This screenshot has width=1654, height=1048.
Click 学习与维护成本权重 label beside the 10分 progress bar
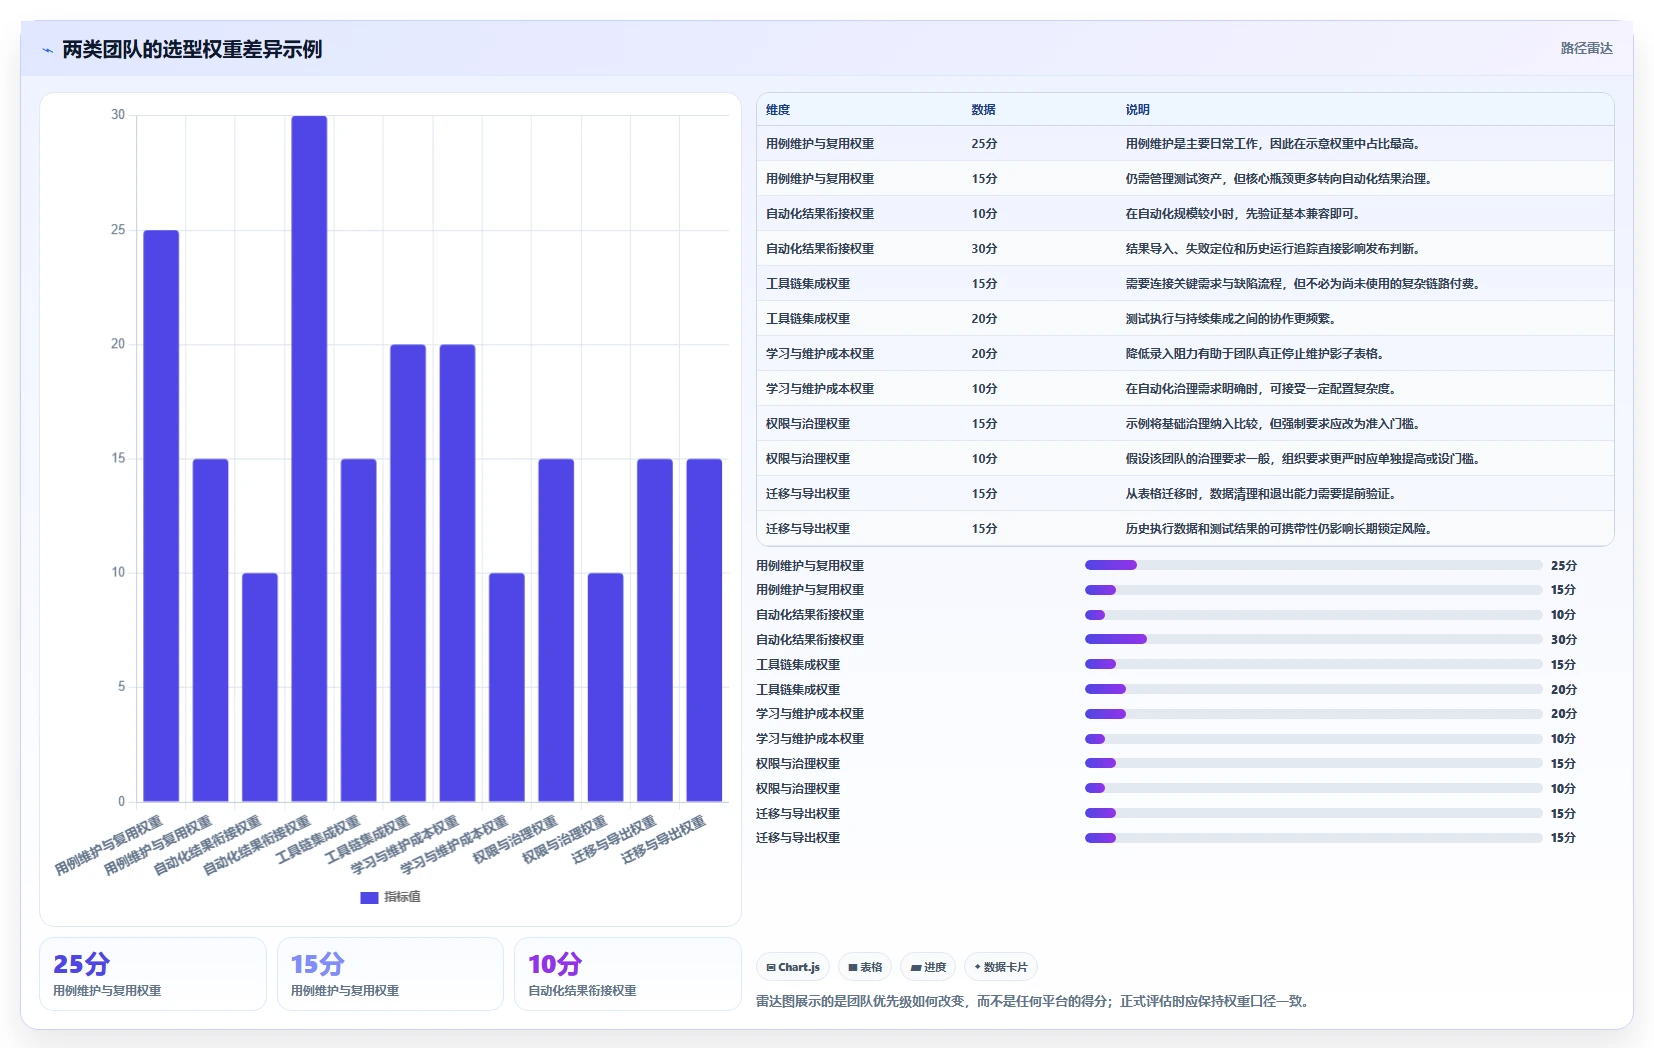click(810, 739)
